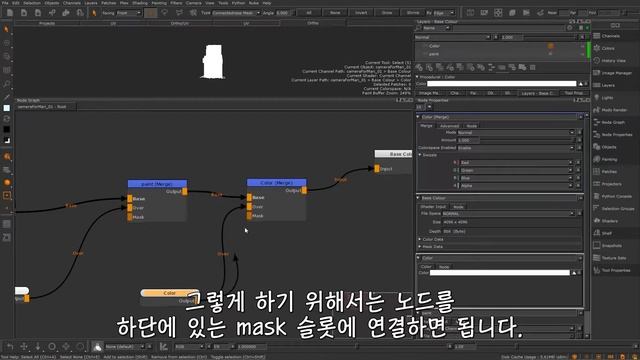Screen dimensions: 640x360
Task: Click the Input port of Base Colour node
Action: coord(377,168)
